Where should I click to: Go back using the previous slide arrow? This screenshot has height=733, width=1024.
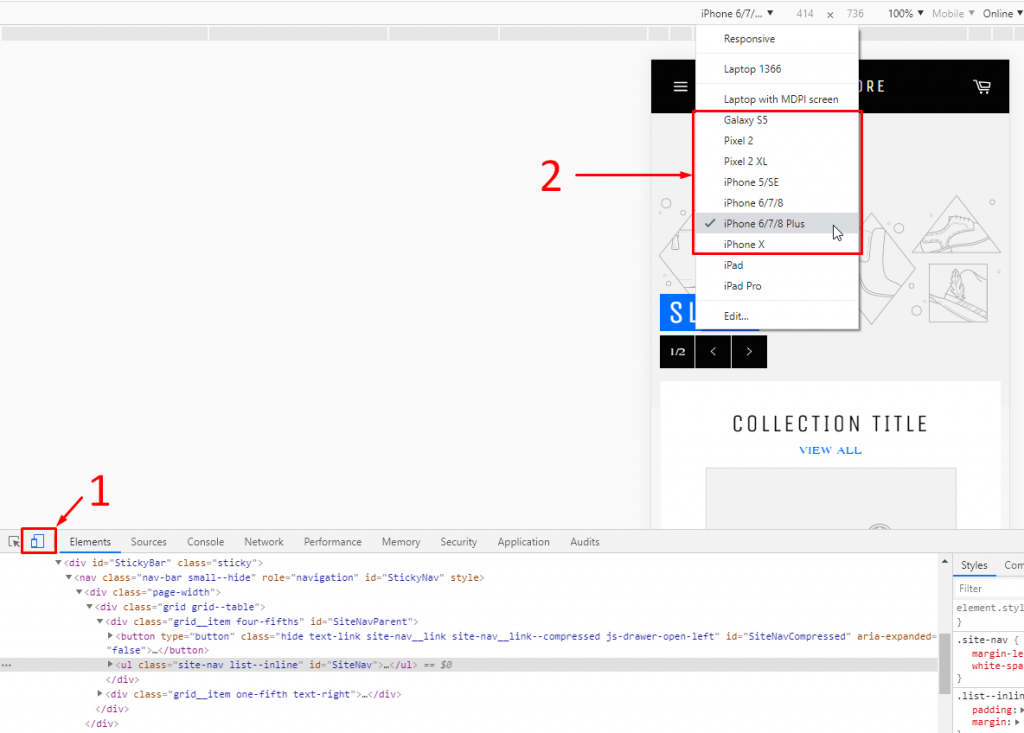click(x=713, y=352)
